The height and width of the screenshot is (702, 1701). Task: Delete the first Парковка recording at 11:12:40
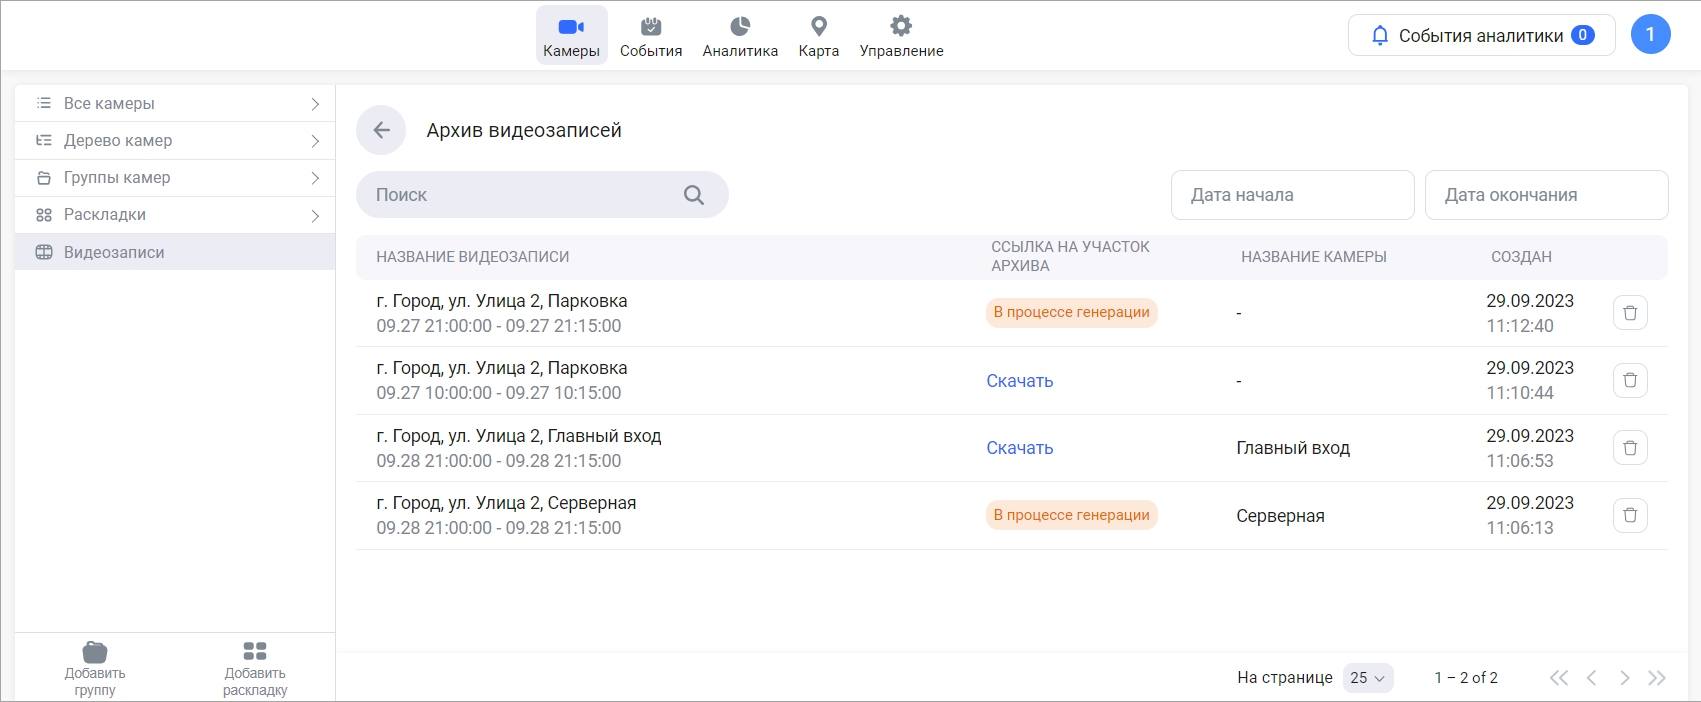(1629, 313)
